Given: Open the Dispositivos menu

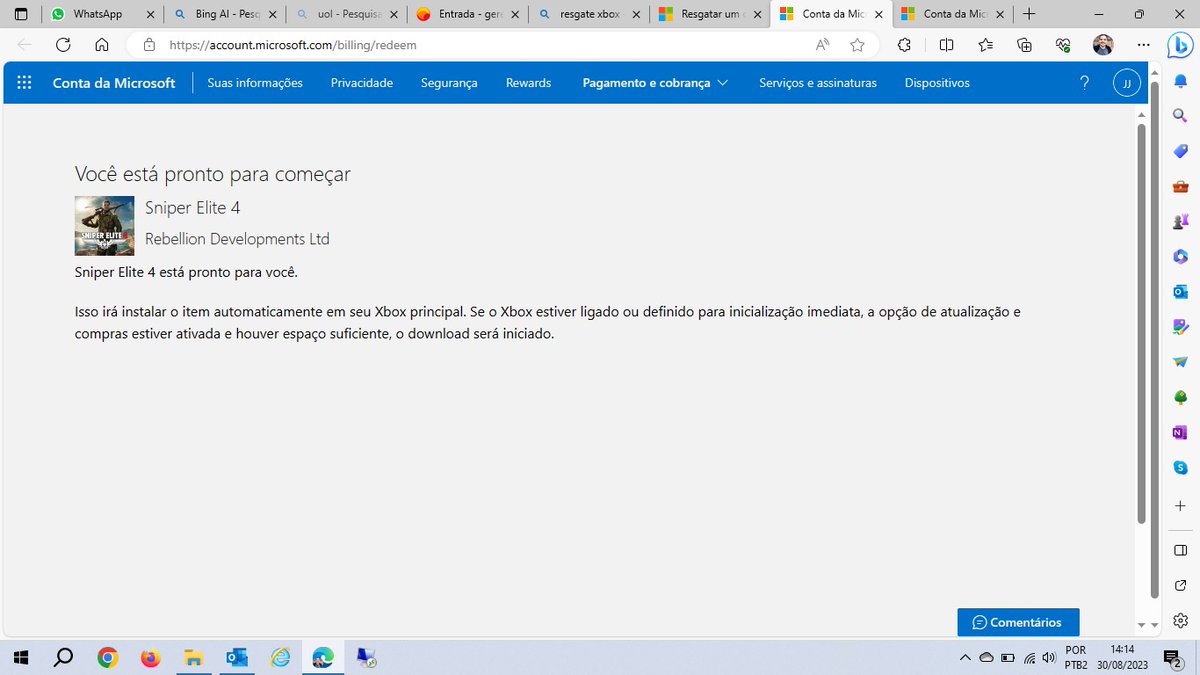Looking at the screenshot, I should point(937,83).
